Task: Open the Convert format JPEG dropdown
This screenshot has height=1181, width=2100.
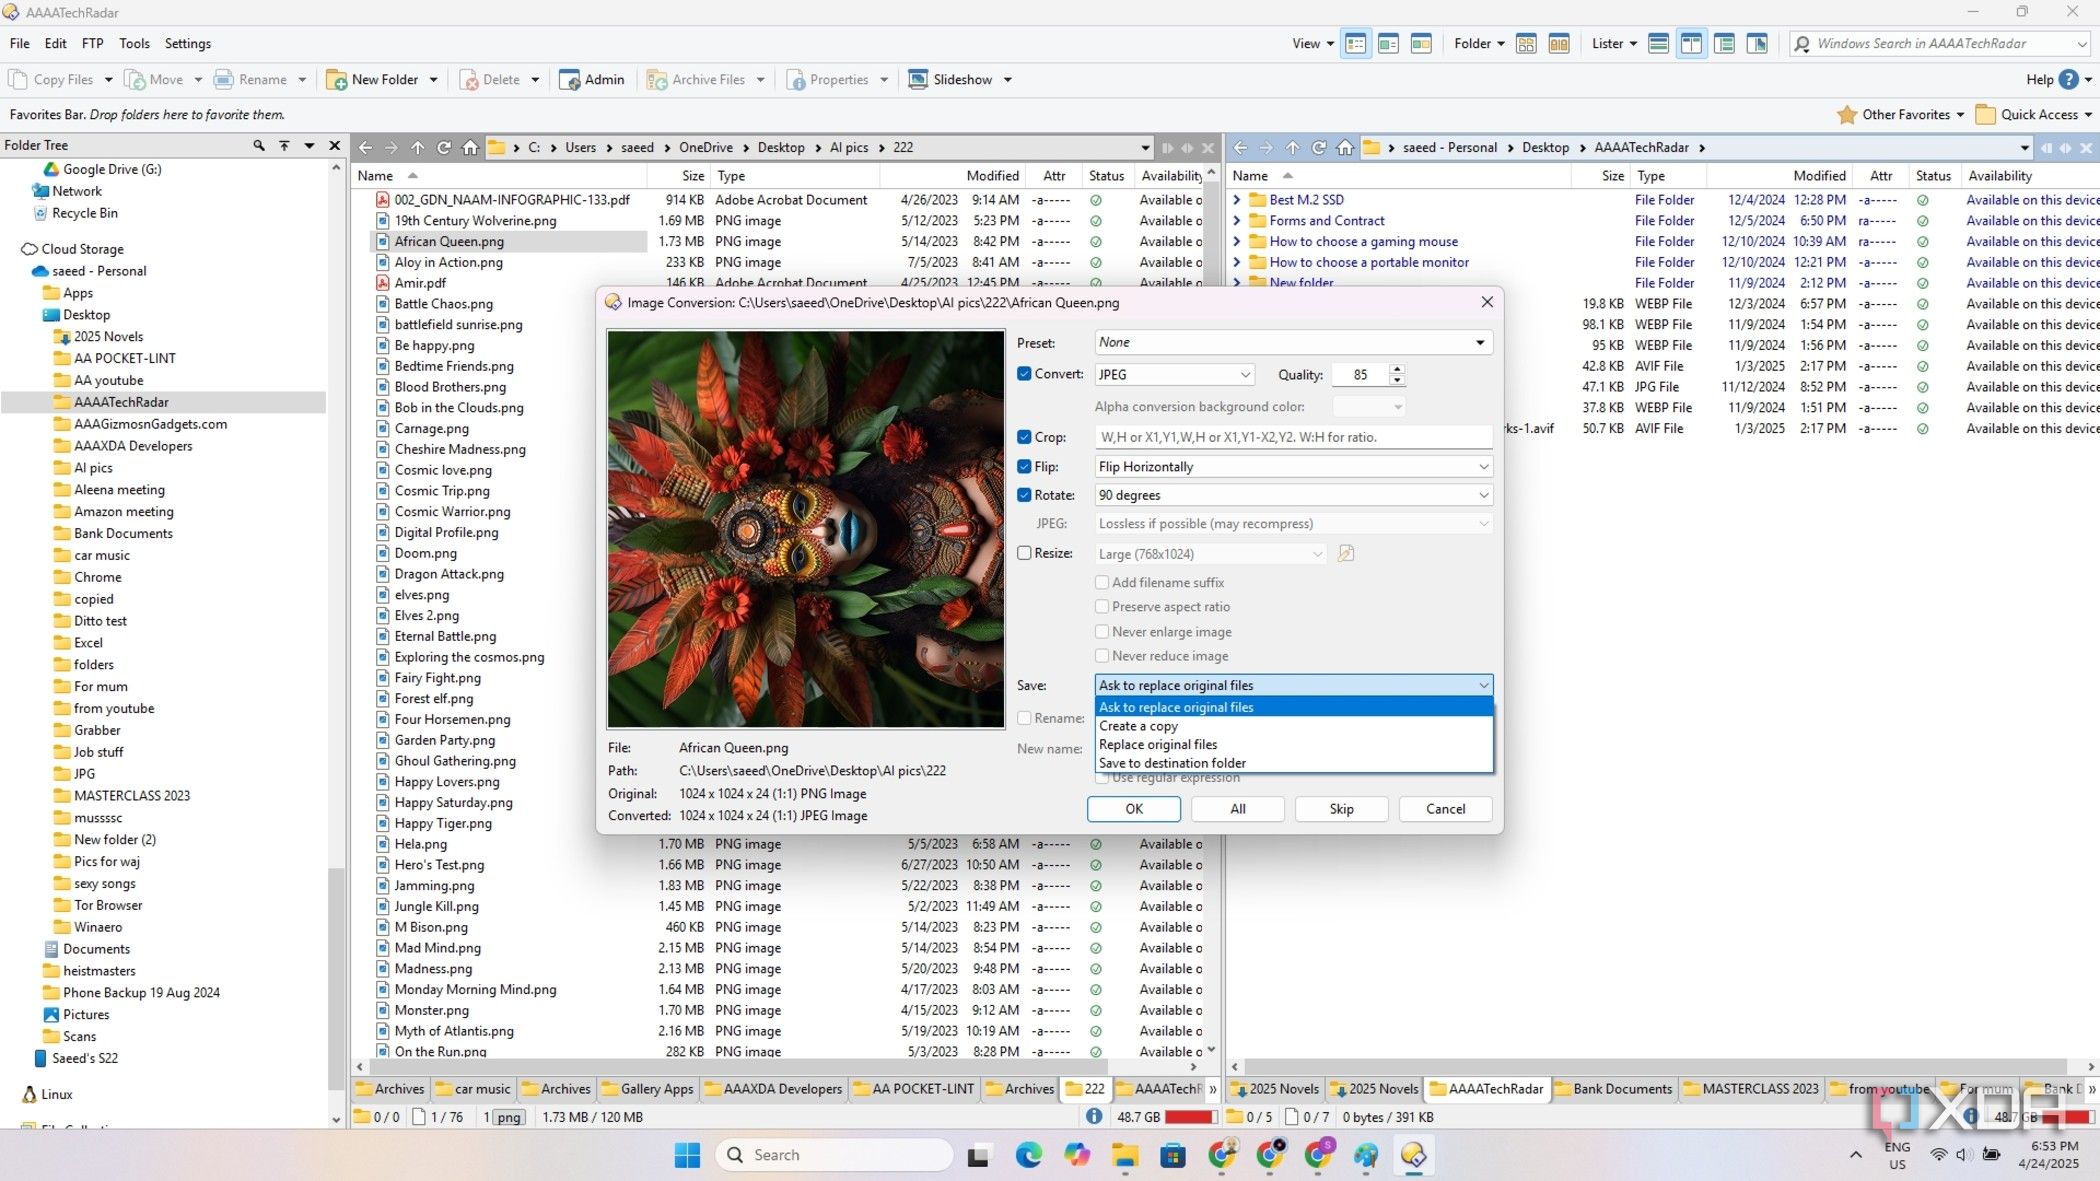Action: (1174, 374)
